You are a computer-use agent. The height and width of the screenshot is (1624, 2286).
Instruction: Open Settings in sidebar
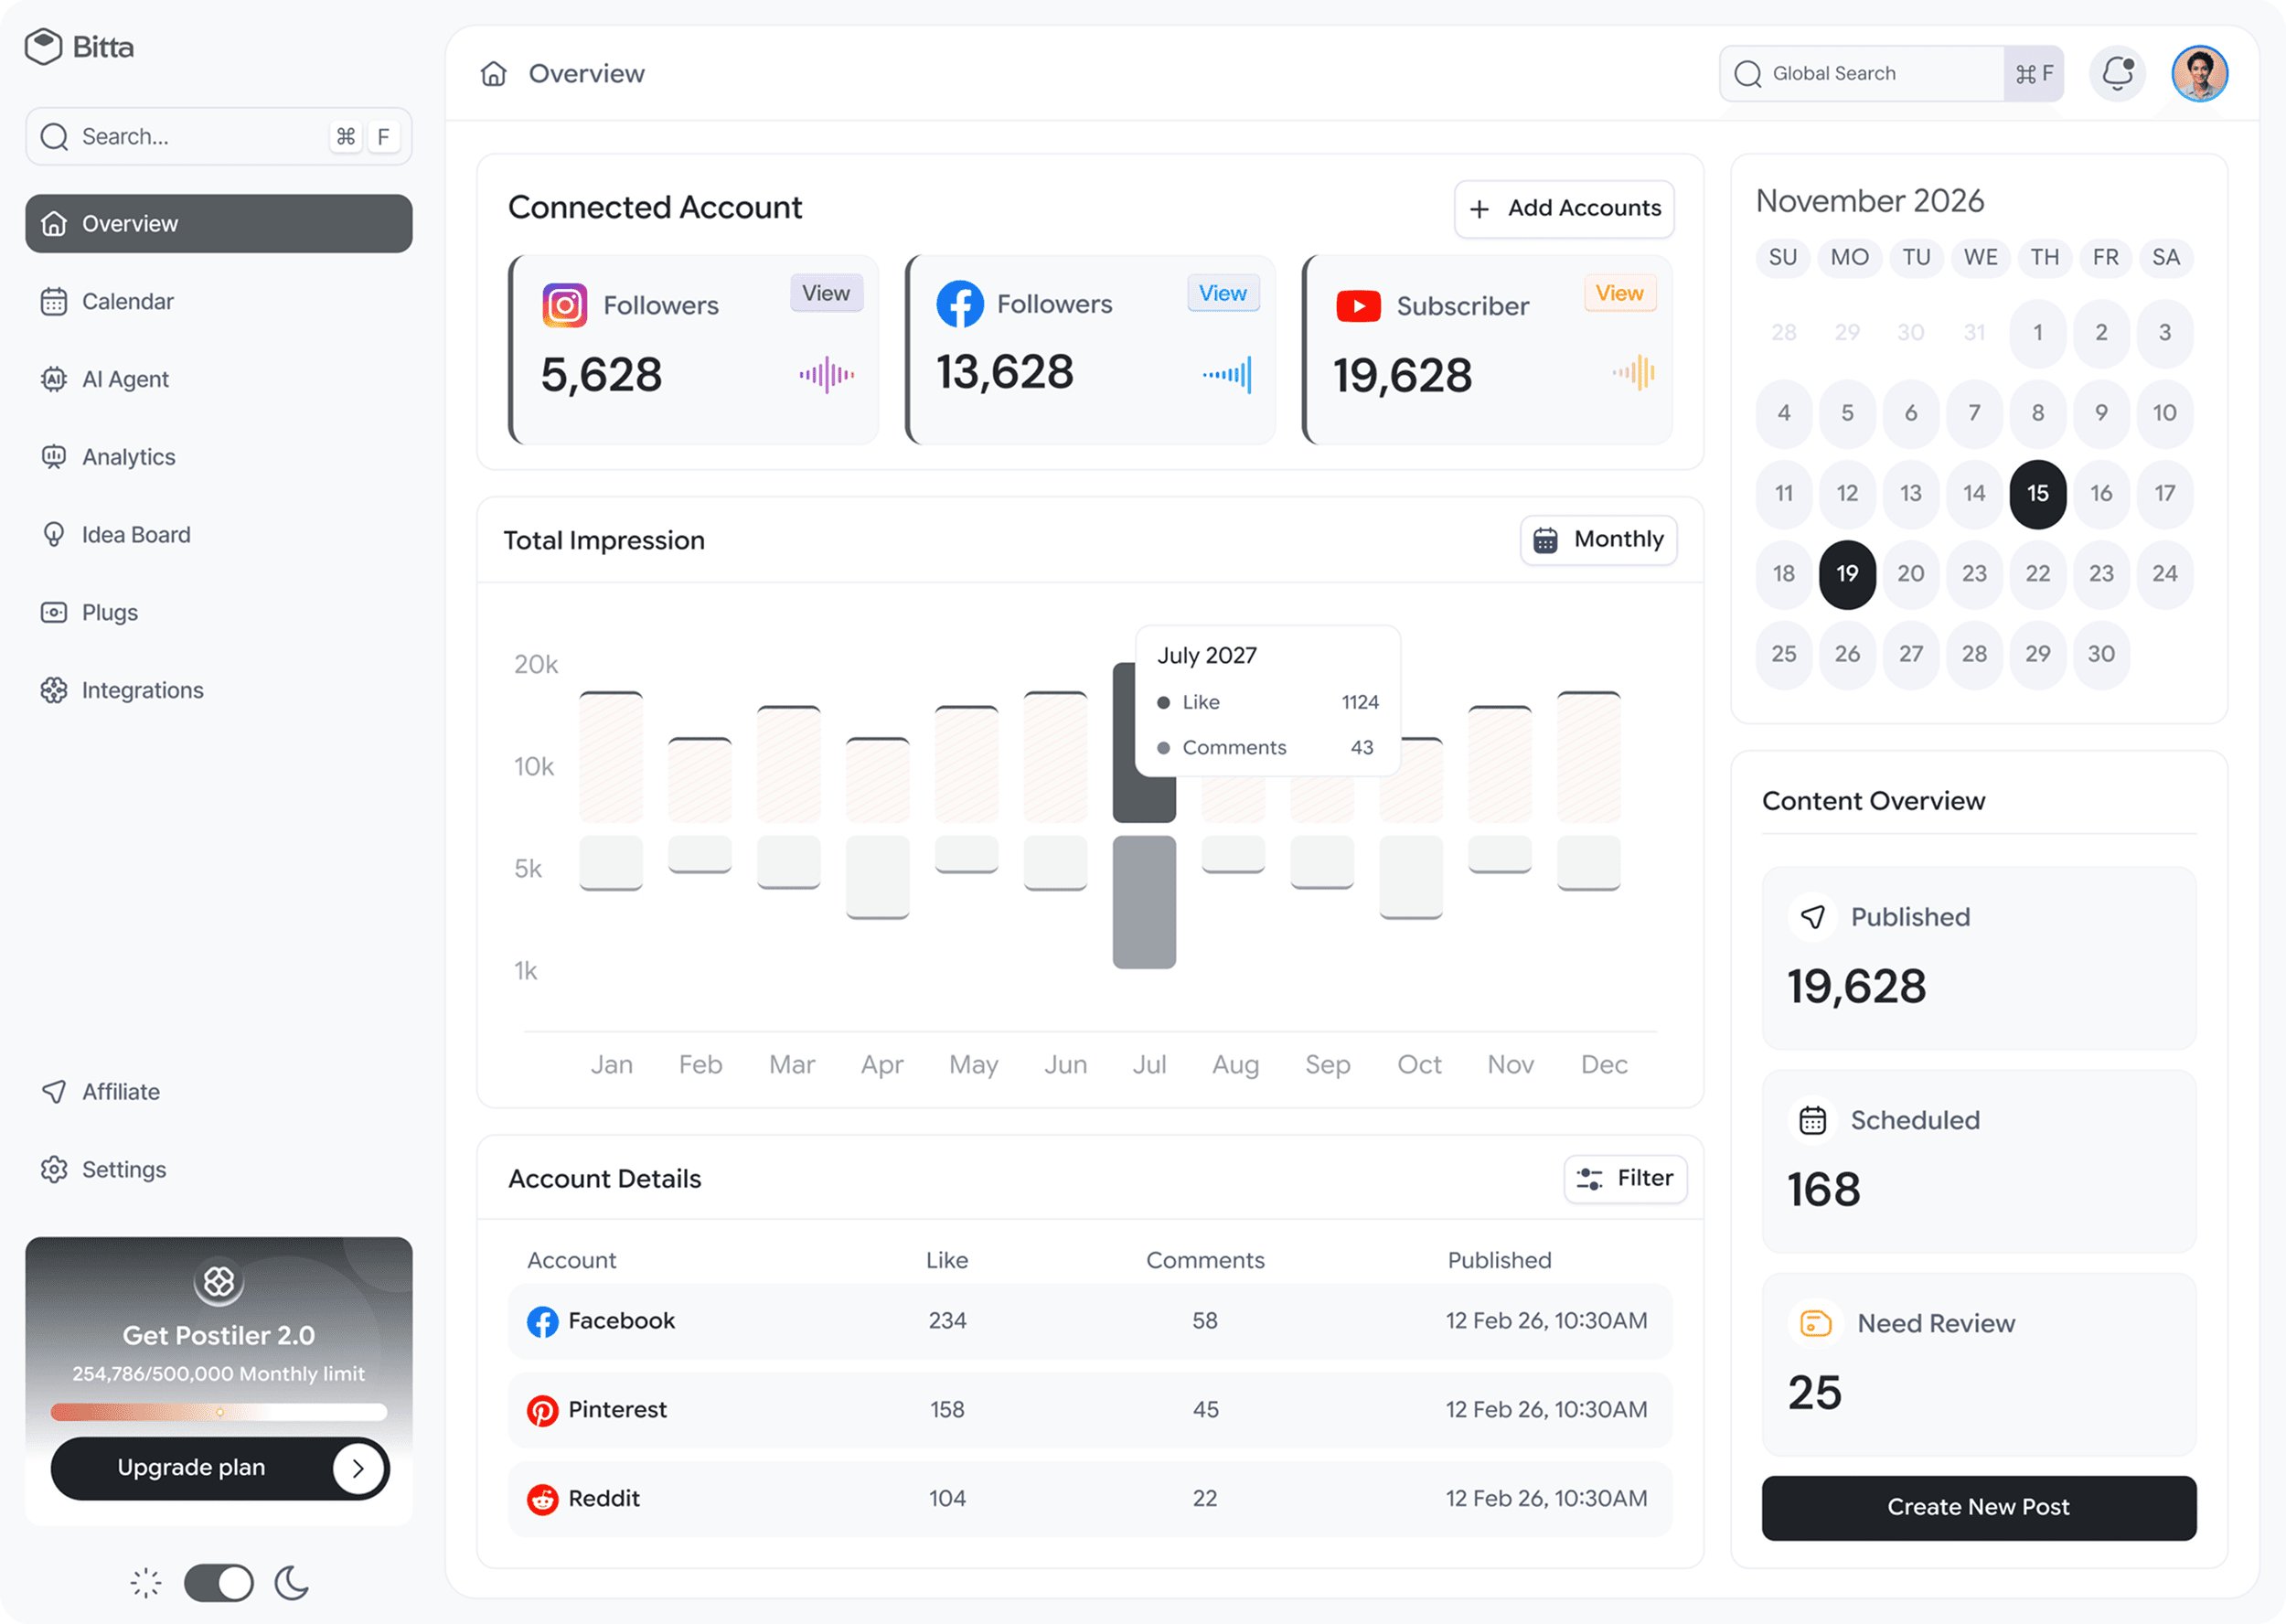pos(219,1169)
